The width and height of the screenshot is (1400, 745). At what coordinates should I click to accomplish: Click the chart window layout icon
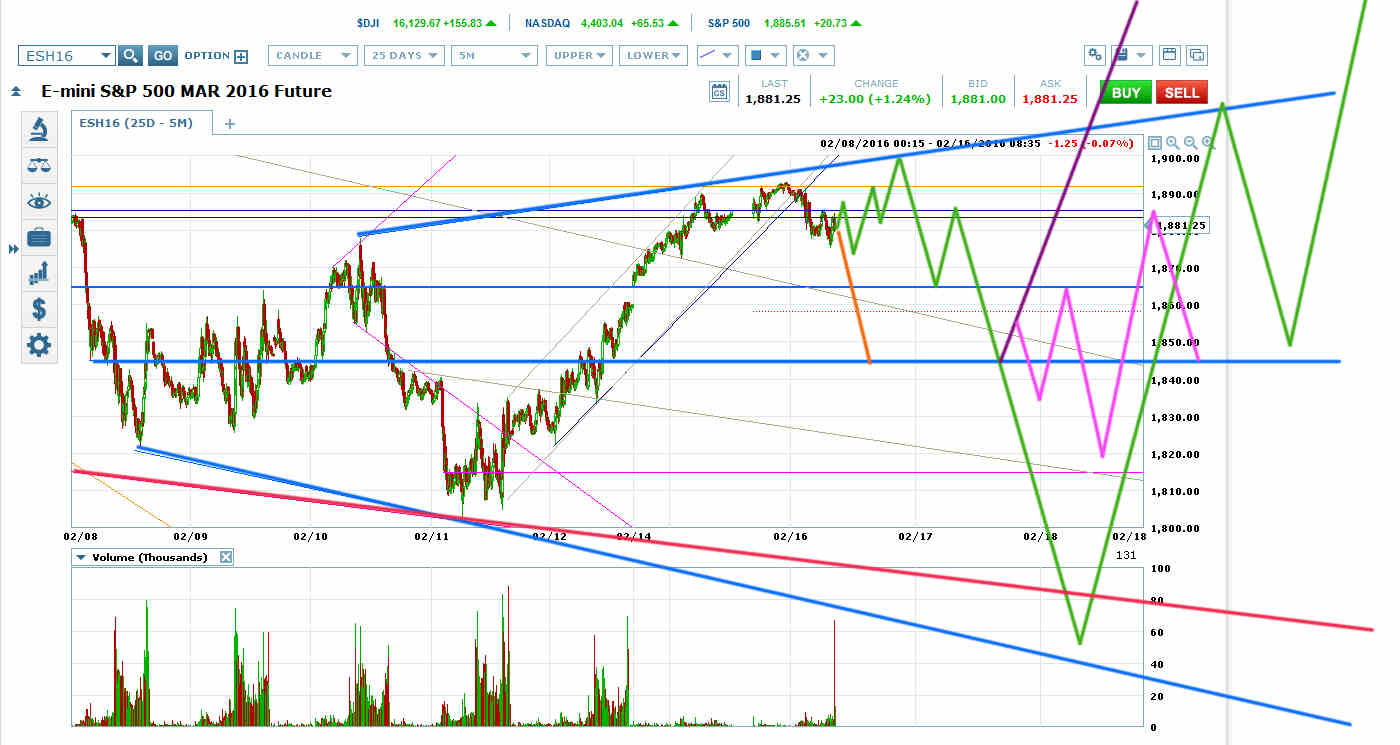click(x=1169, y=55)
